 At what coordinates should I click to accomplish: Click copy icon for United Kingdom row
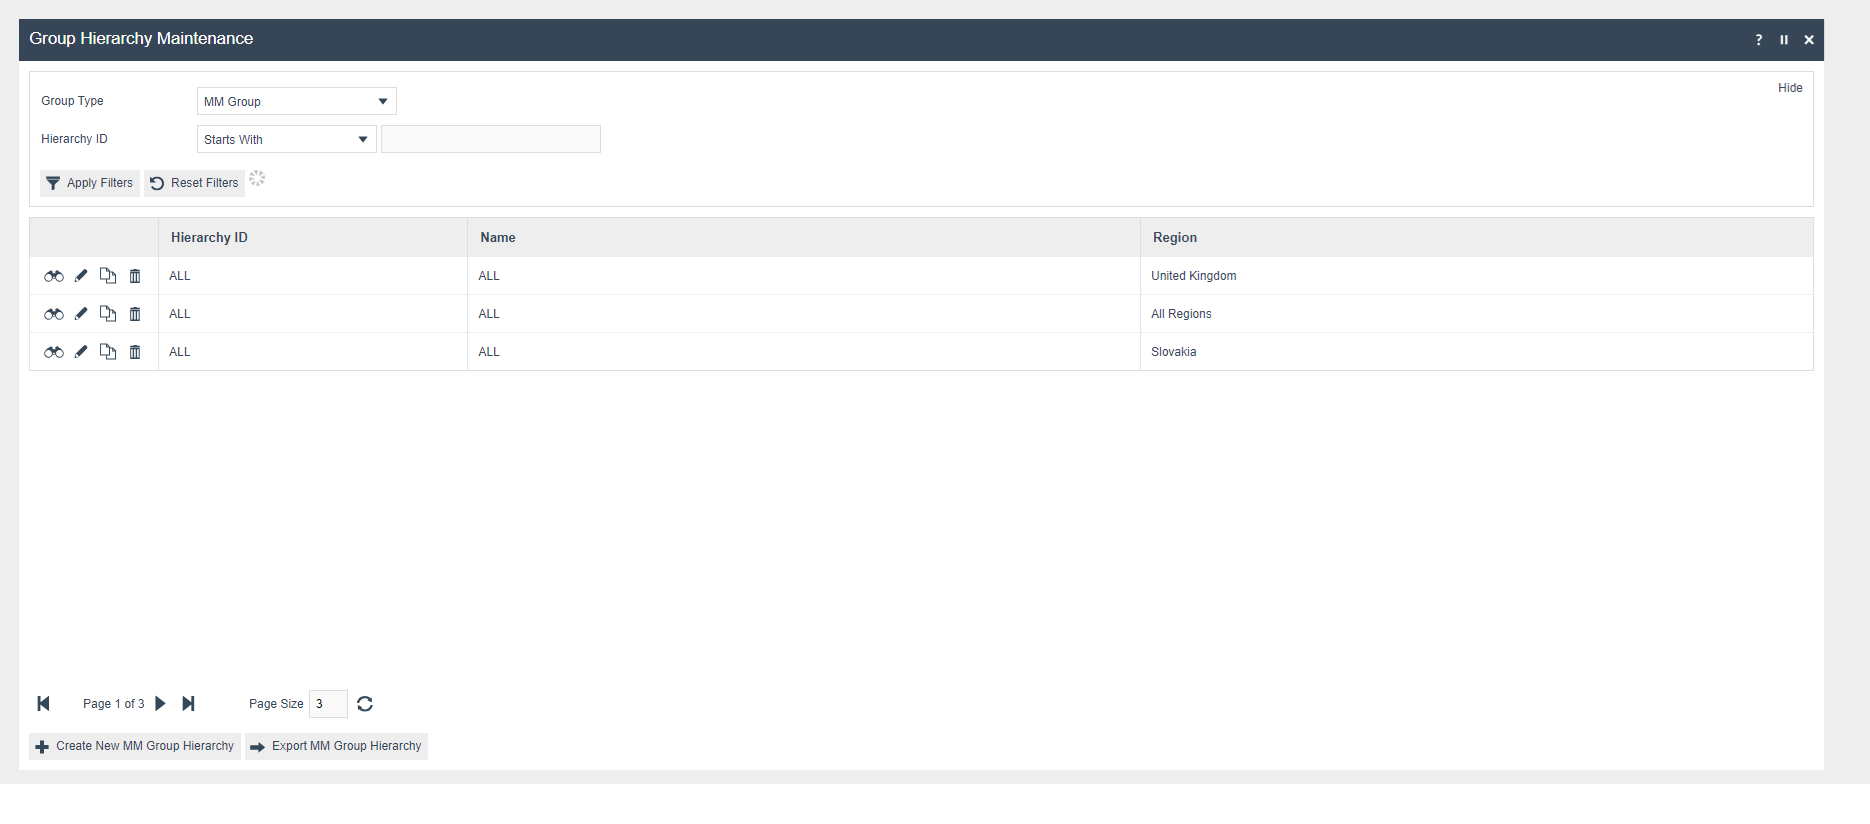(108, 276)
